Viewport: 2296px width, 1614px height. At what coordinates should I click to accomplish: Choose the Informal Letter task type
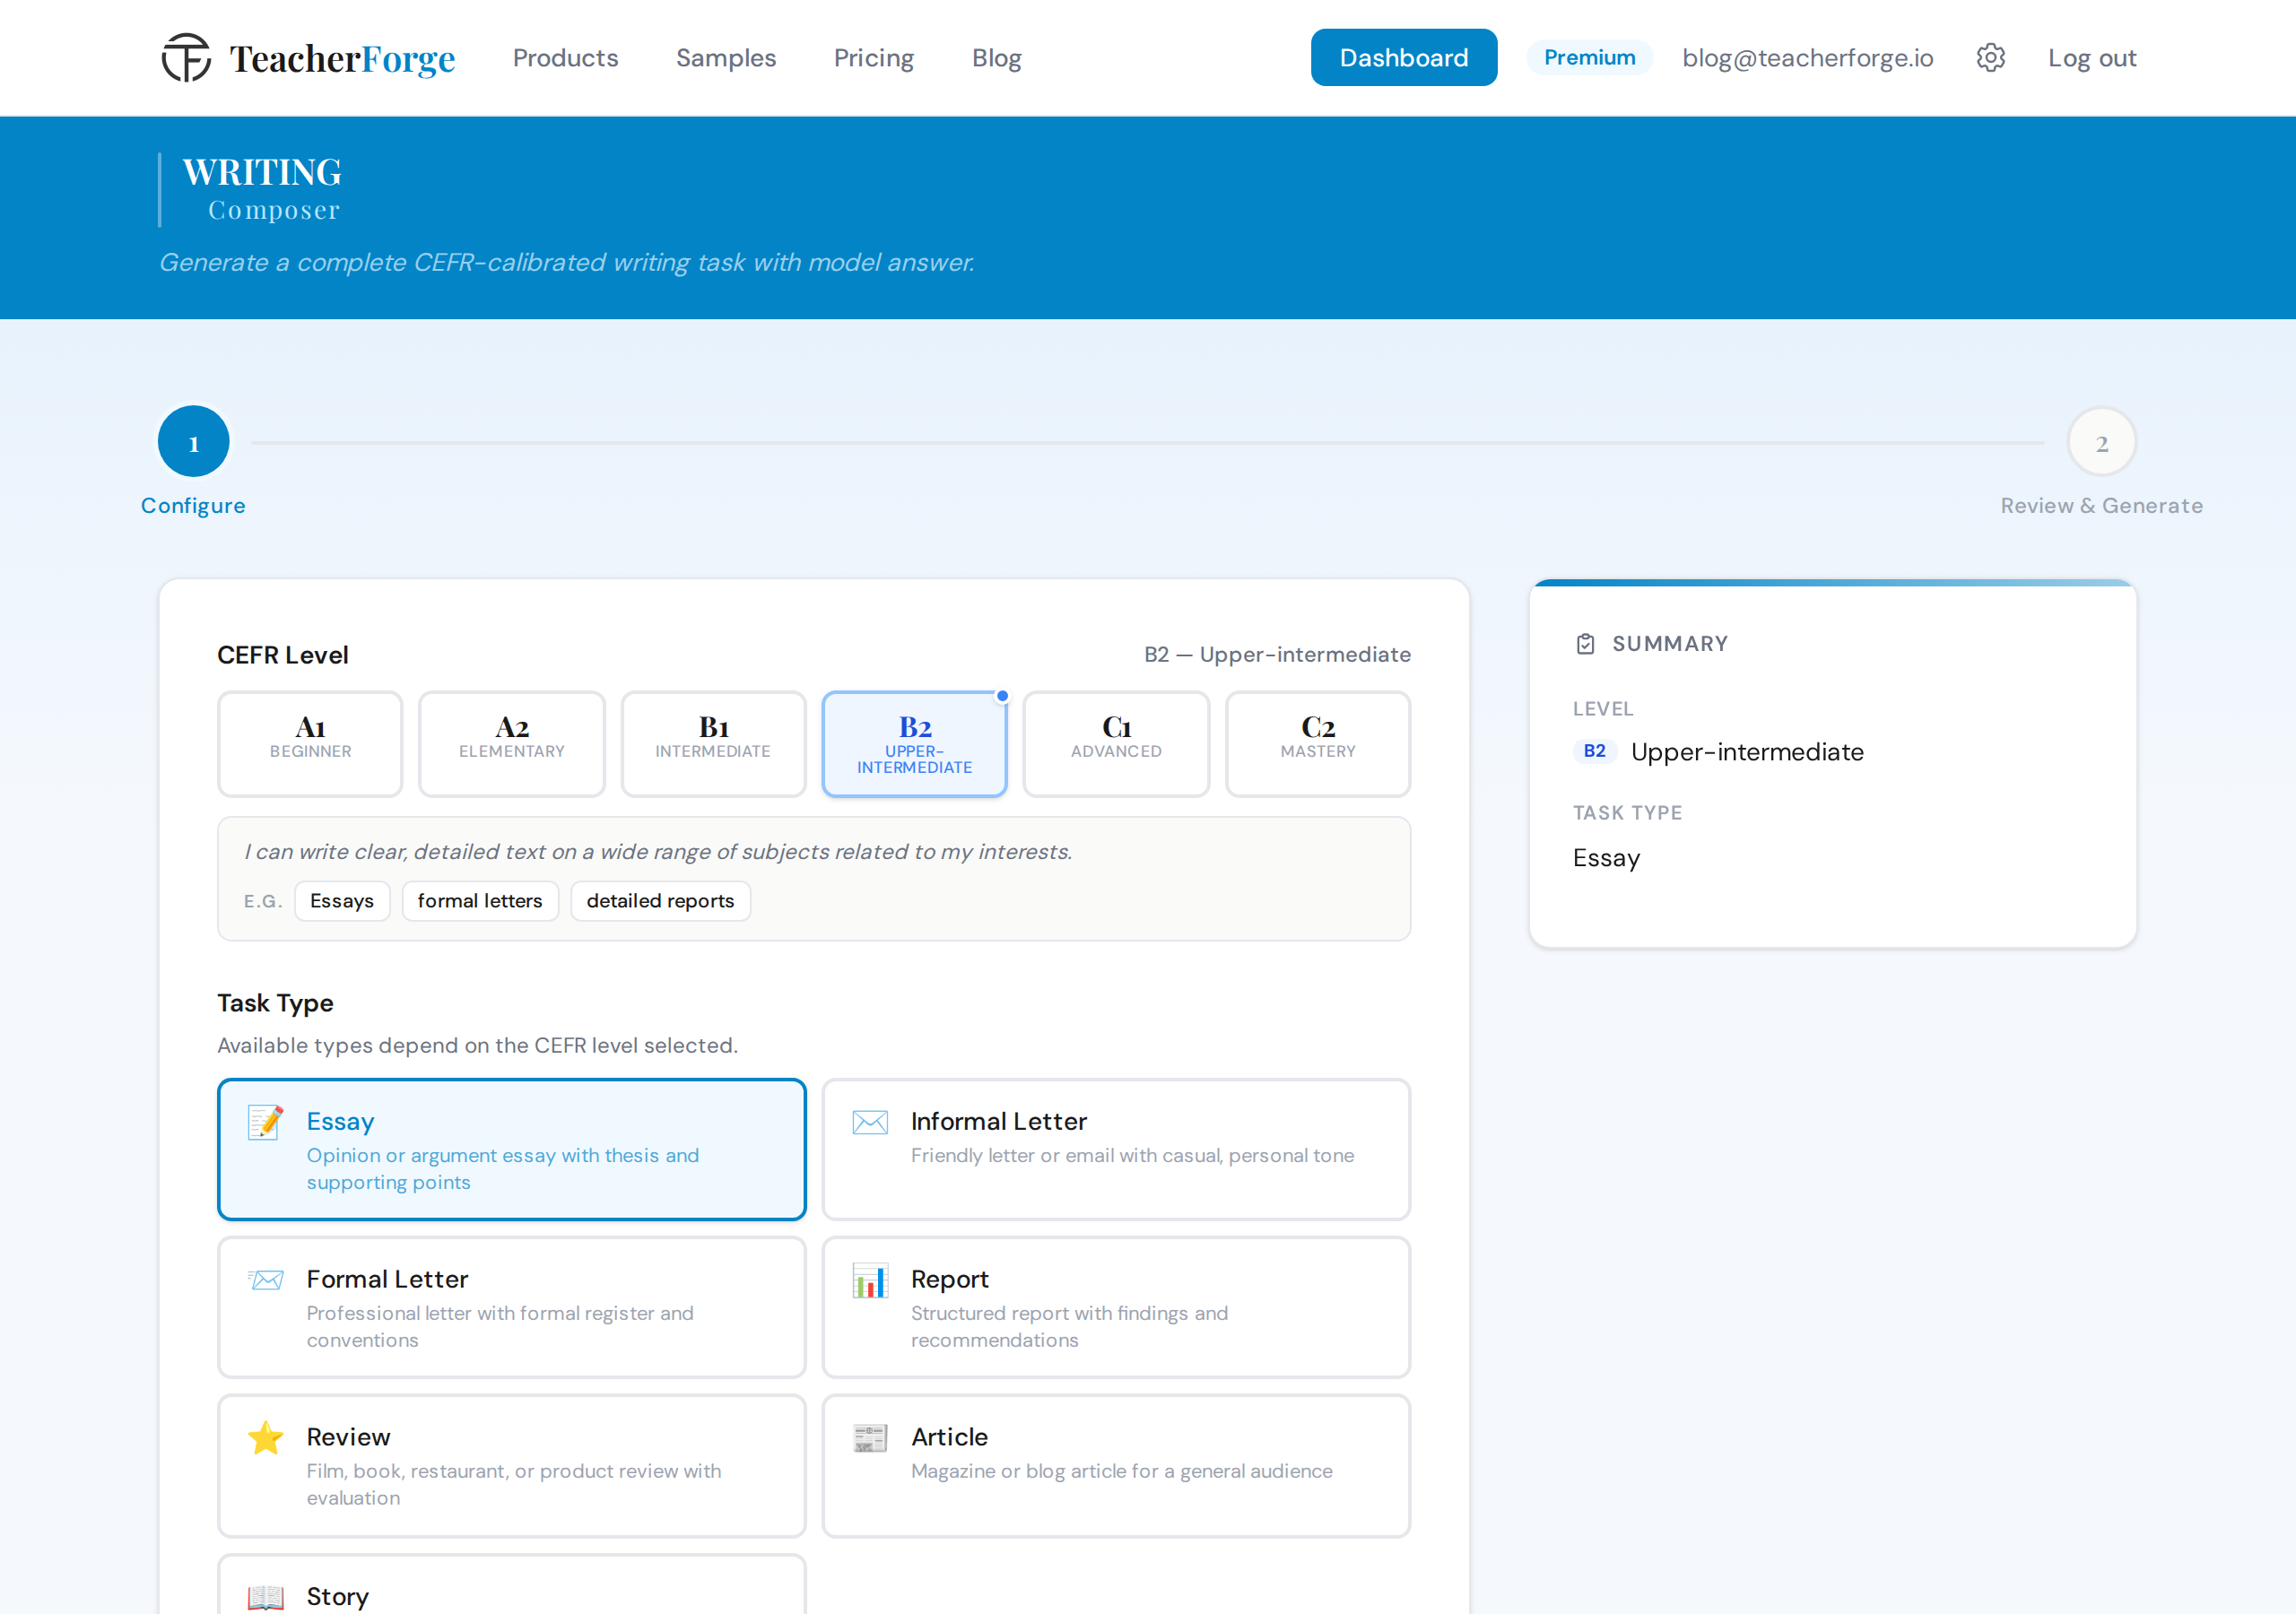(x=1116, y=1149)
